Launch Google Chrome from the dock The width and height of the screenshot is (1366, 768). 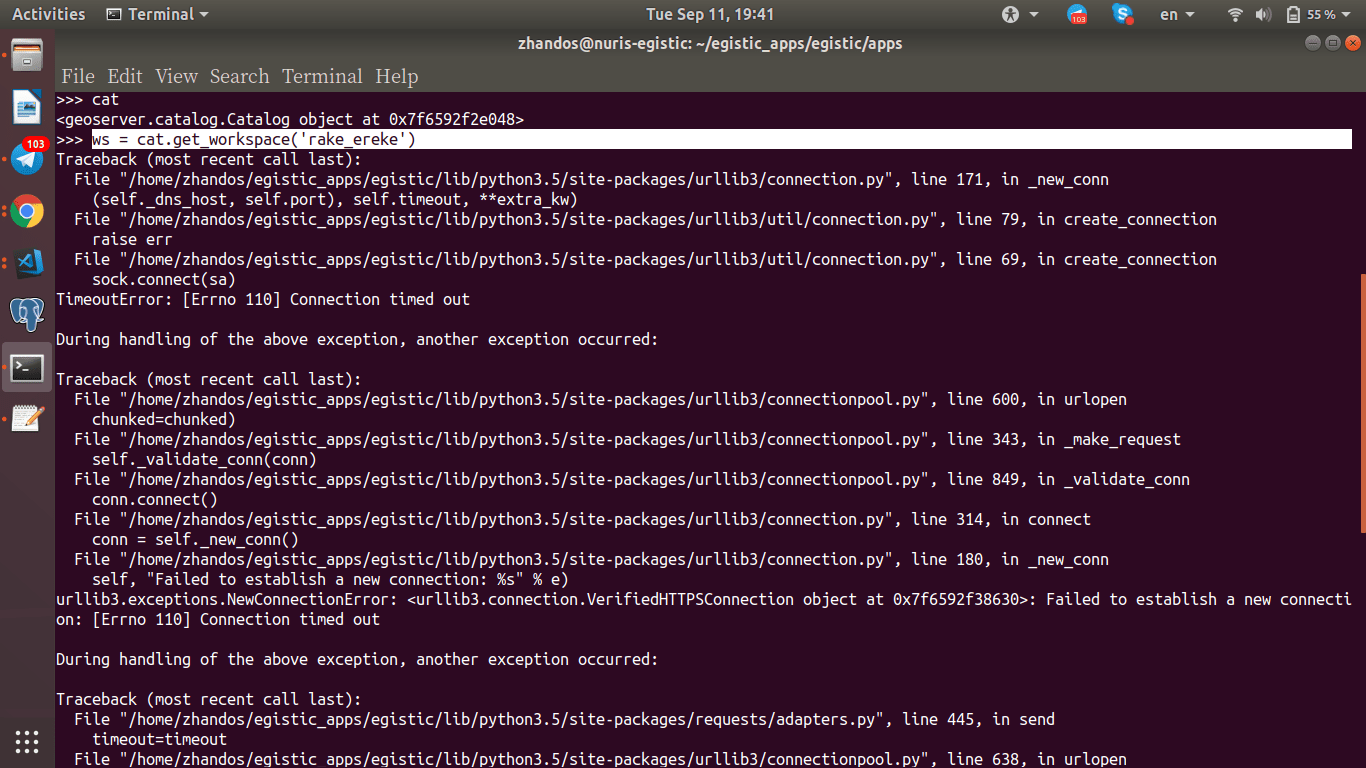[27, 211]
